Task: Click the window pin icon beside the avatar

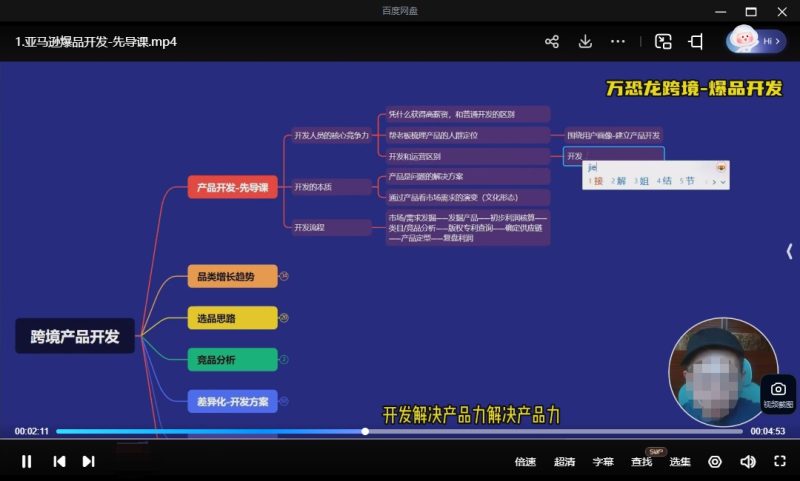Action: click(x=696, y=41)
